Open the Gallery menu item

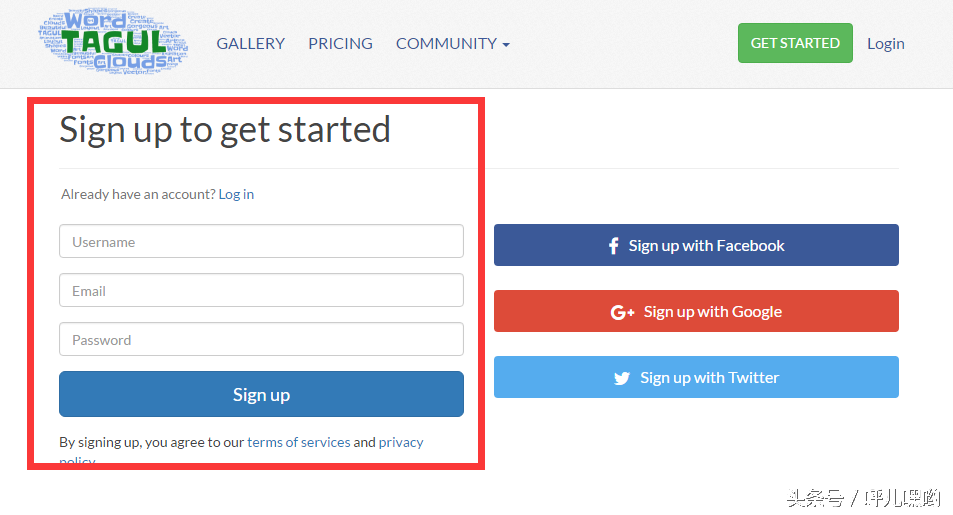tap(250, 44)
